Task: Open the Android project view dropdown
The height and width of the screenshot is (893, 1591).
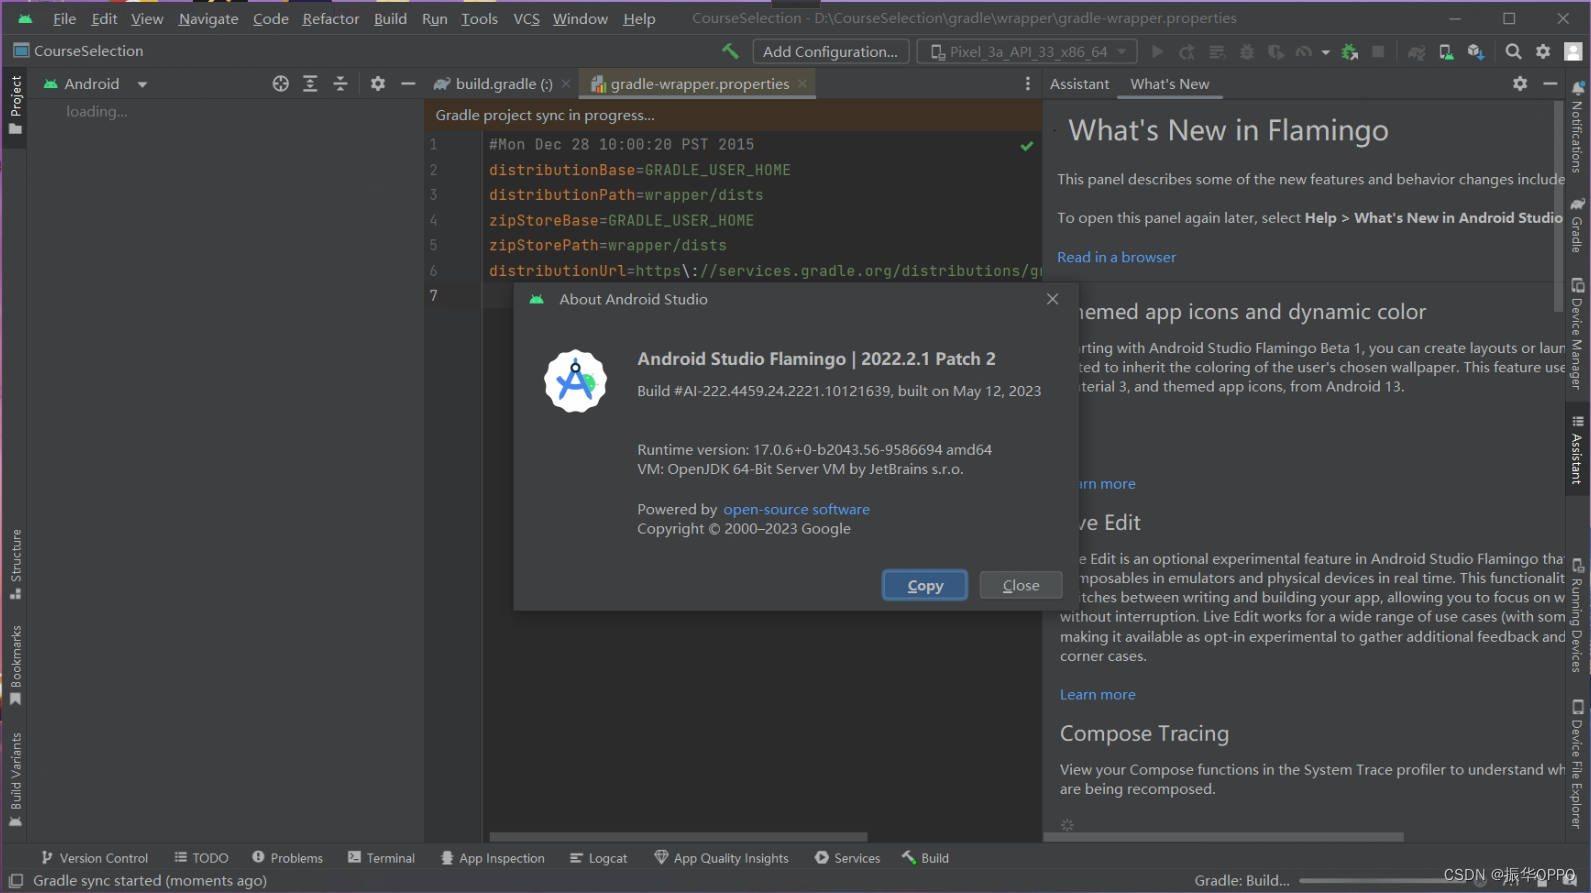Action: coord(96,84)
